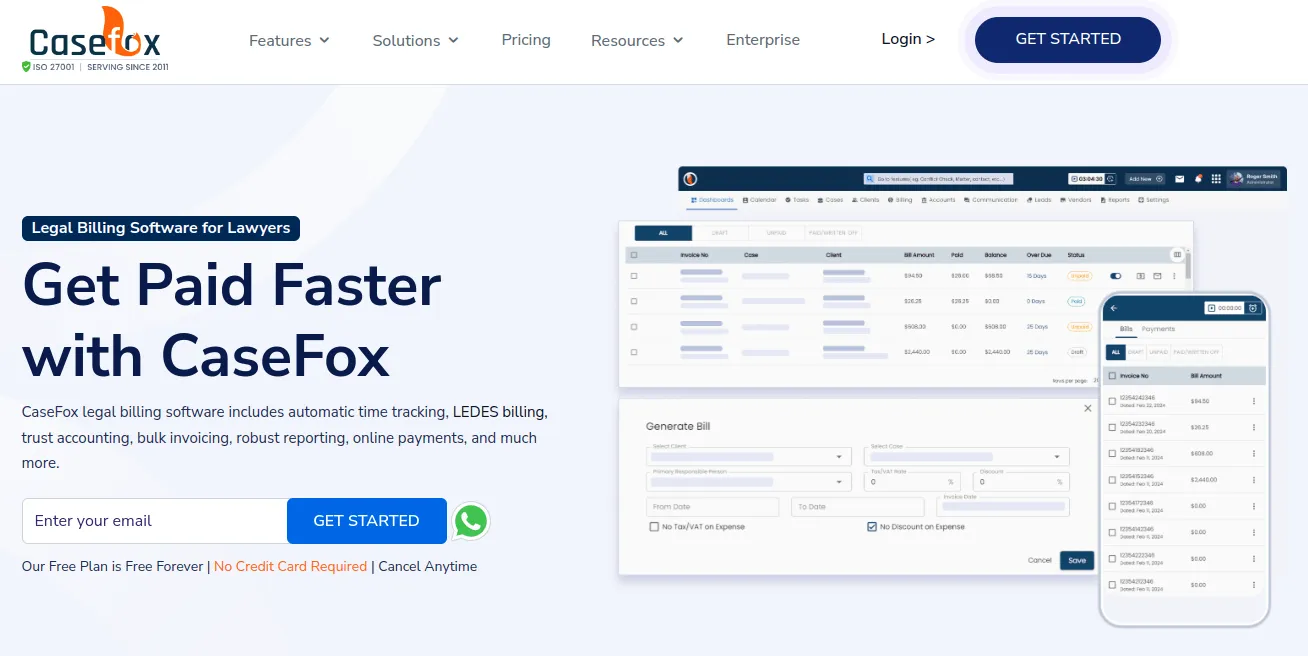
Task: Click the Login link
Action: coord(908,39)
